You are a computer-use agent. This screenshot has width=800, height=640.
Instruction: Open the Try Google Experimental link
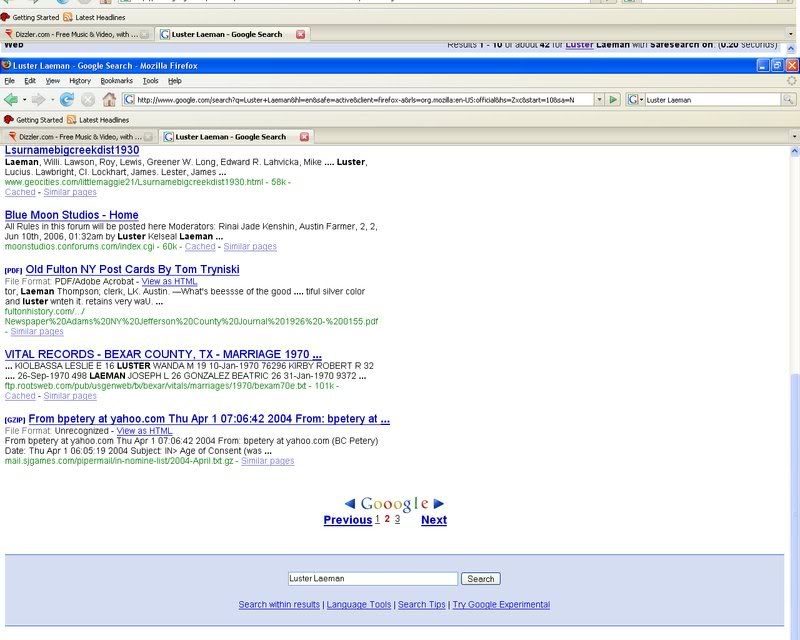coord(501,605)
